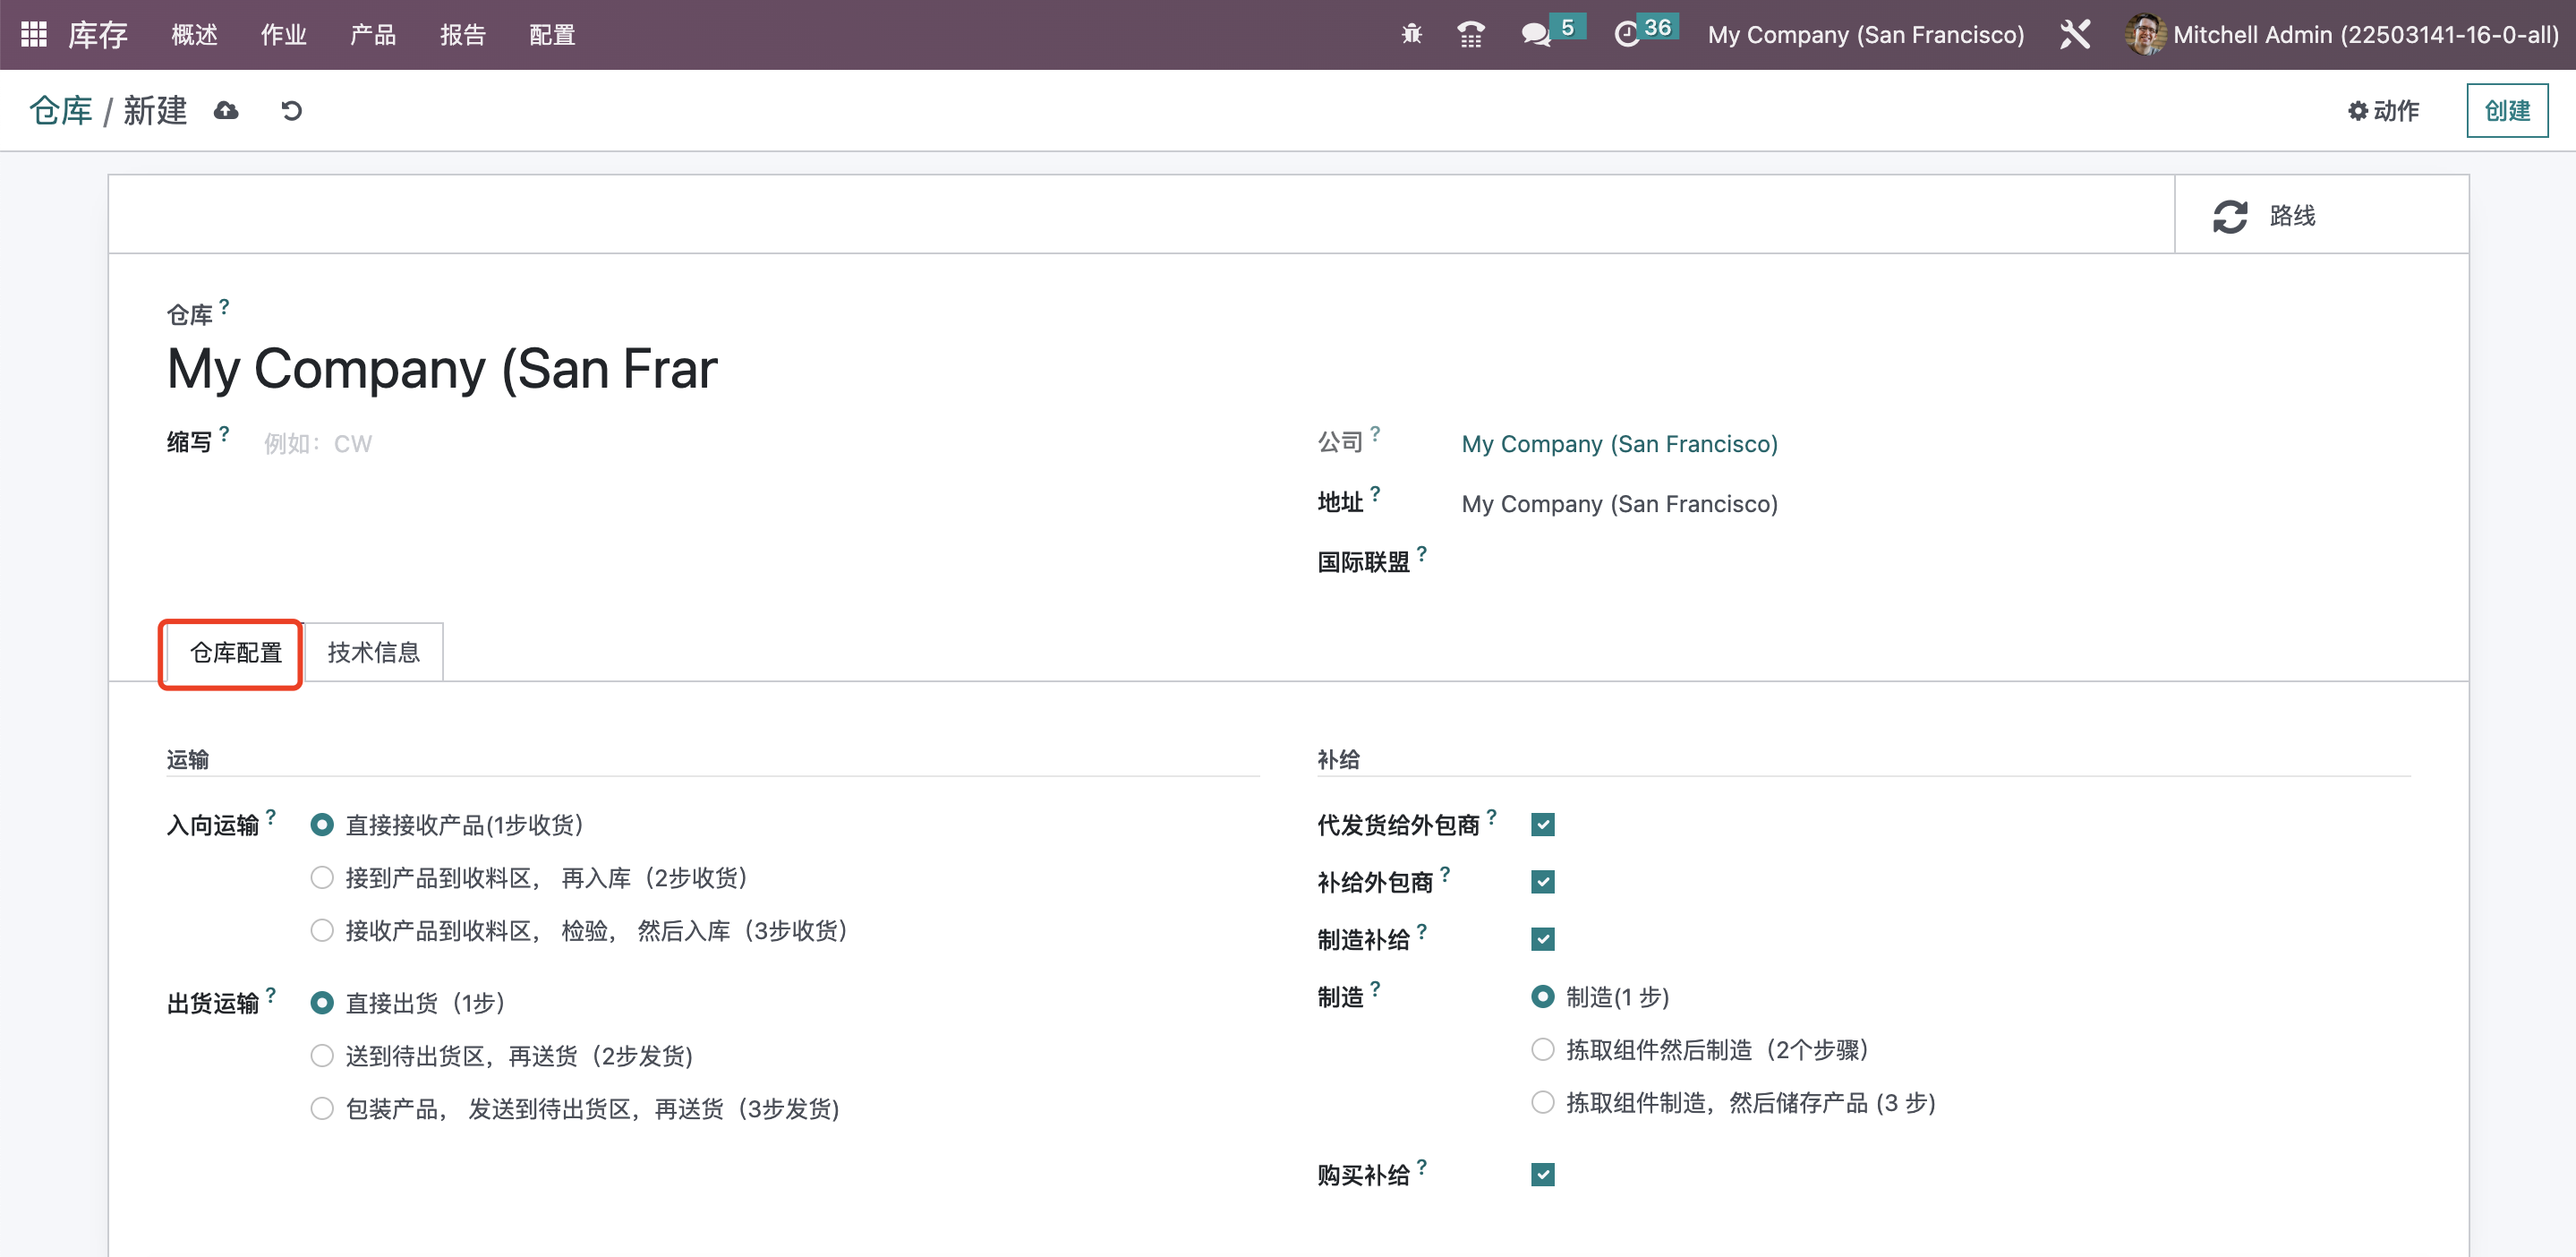The width and height of the screenshot is (2576, 1257).
Task: Open the 动作 actions dropdown
Action: 2382,110
